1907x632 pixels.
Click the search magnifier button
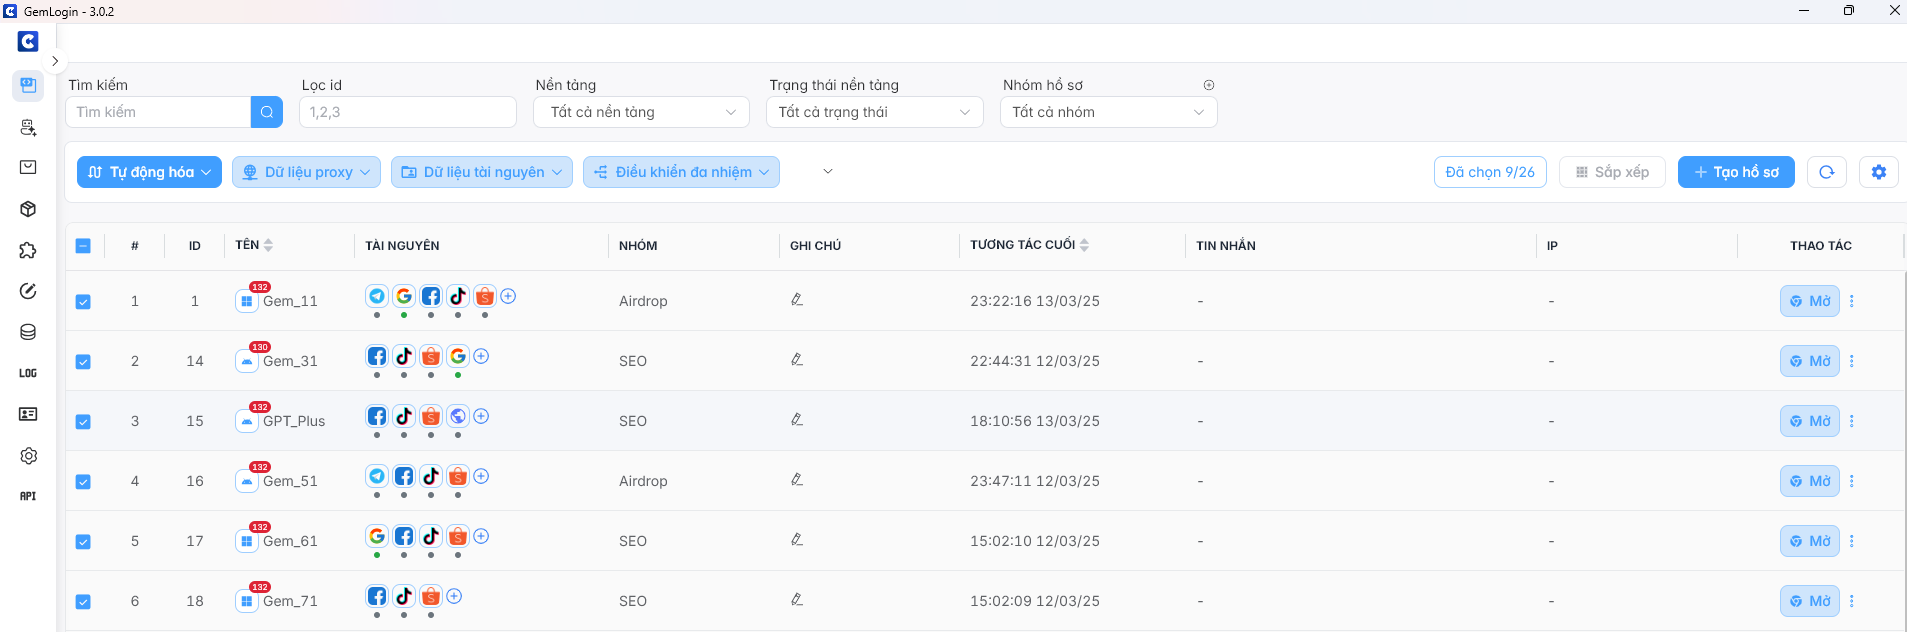[266, 112]
